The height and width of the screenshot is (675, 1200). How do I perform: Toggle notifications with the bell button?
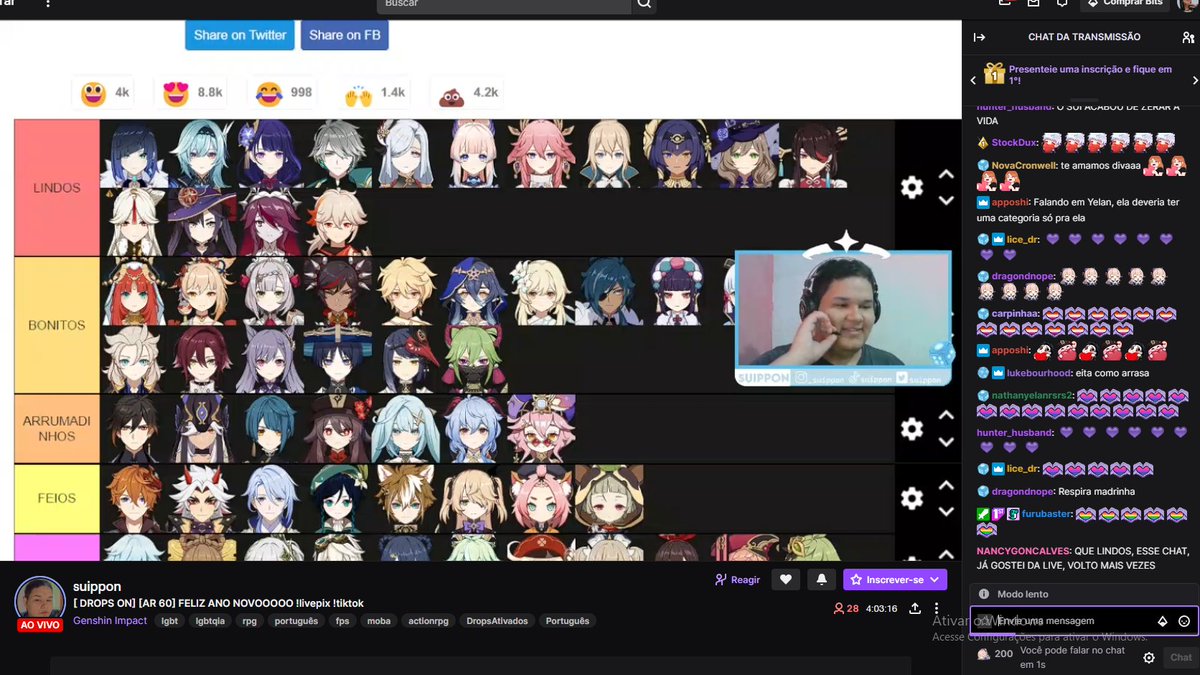(x=822, y=580)
